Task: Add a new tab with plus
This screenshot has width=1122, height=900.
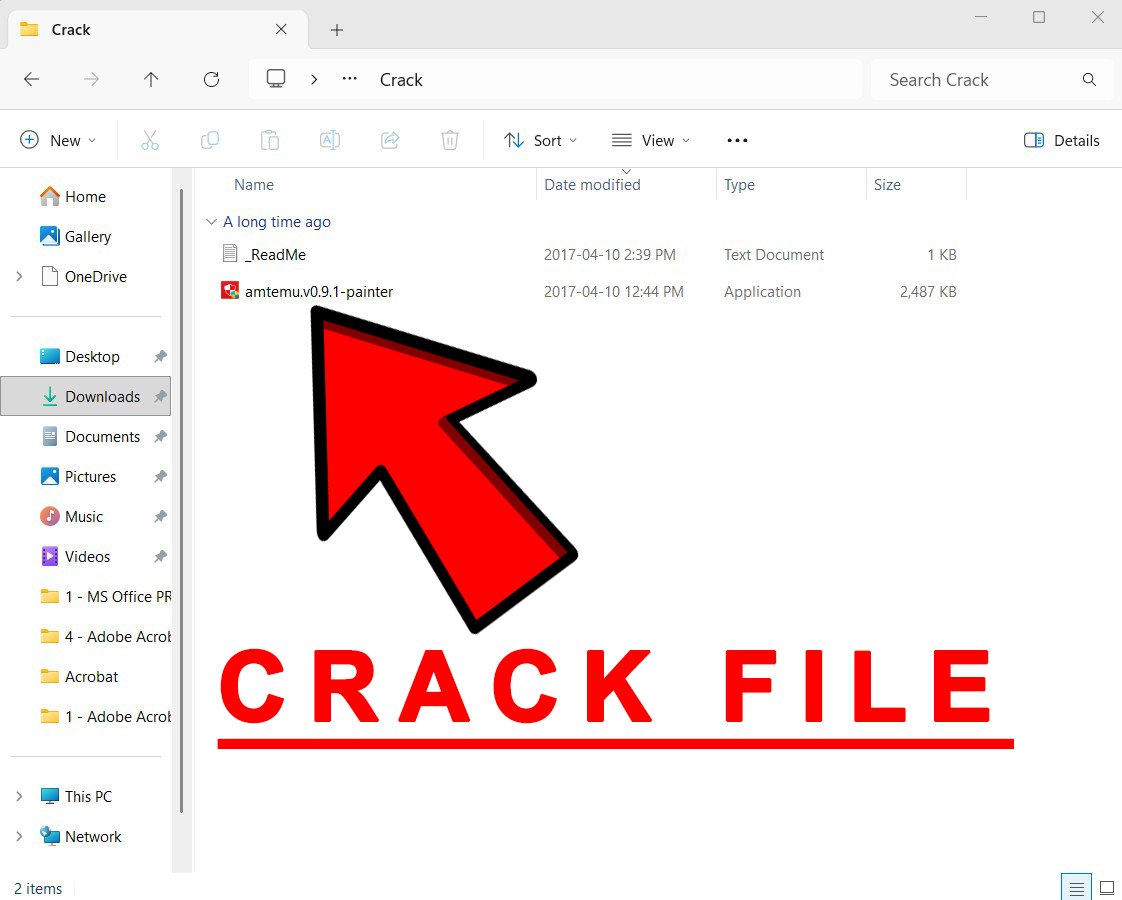Action: tap(337, 30)
